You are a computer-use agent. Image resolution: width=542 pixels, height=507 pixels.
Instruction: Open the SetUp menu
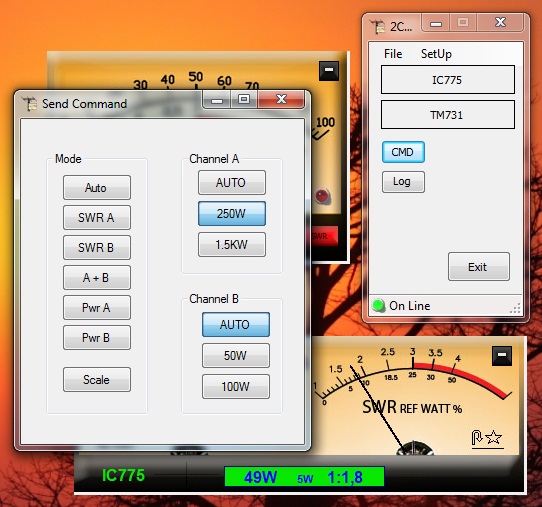click(436, 54)
